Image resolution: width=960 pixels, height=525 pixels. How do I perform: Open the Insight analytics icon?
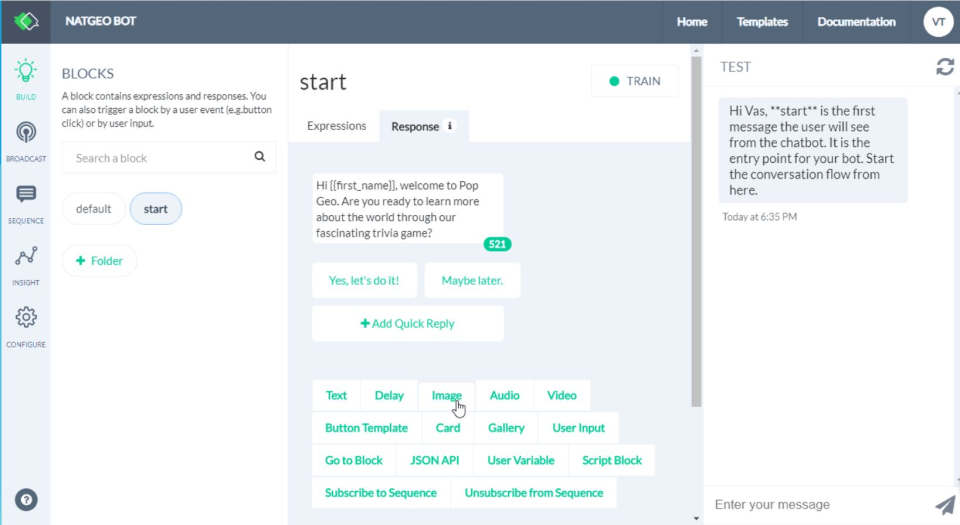26,263
